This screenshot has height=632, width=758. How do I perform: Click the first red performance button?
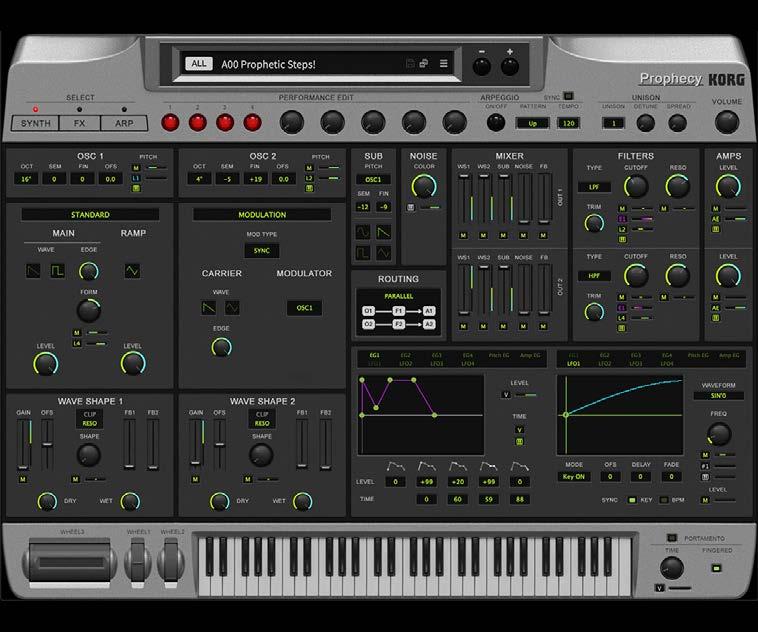coord(170,123)
